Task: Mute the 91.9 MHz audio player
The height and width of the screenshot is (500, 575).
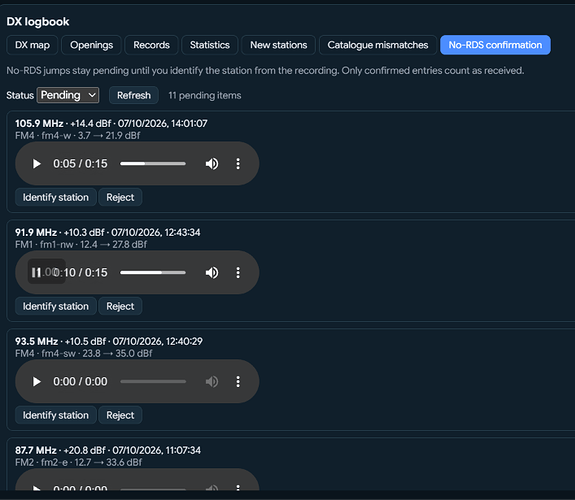Action: click(212, 273)
